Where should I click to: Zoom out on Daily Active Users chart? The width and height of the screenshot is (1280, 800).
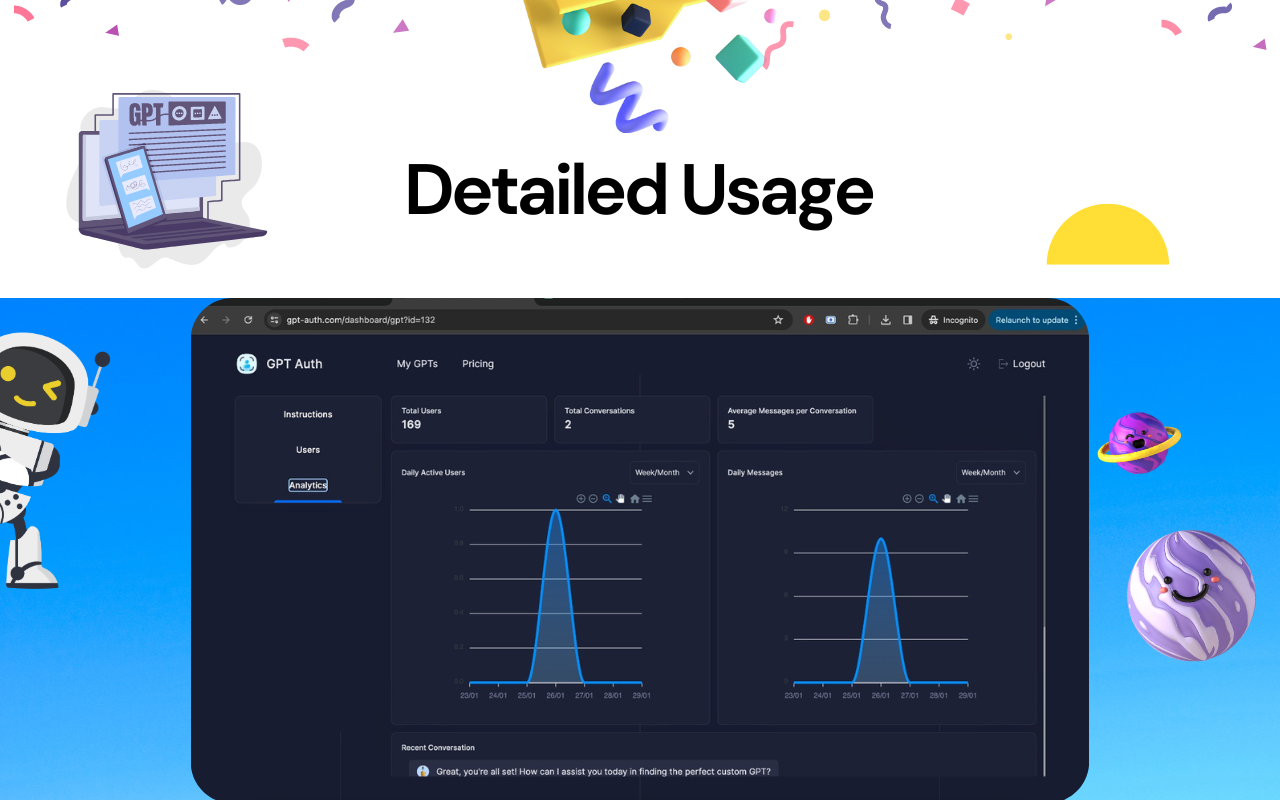[x=593, y=498]
